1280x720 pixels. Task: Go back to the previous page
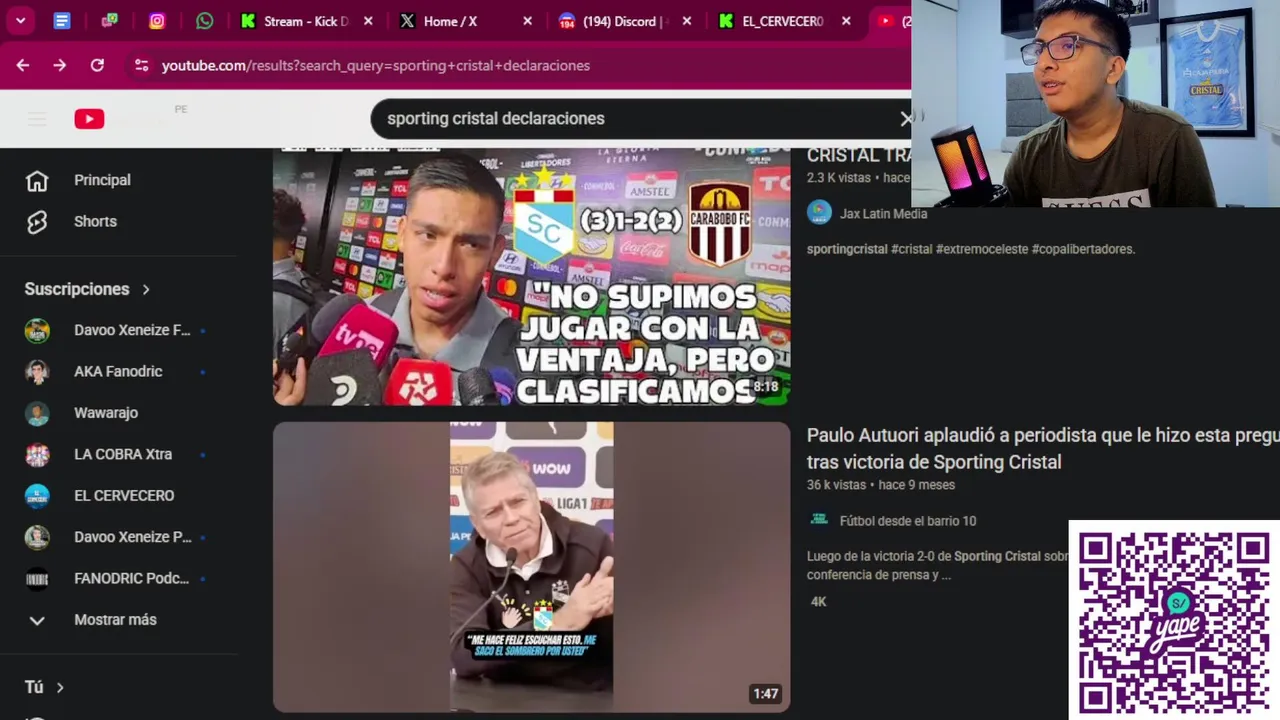[23, 65]
